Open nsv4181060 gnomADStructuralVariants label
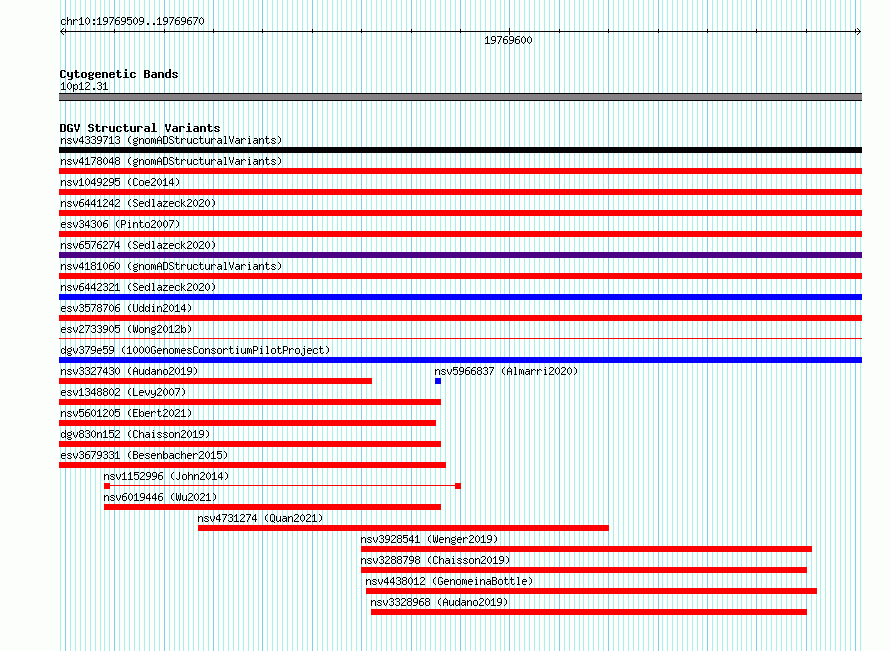Viewport: 890px width, 651px height. pyautogui.click(x=171, y=266)
